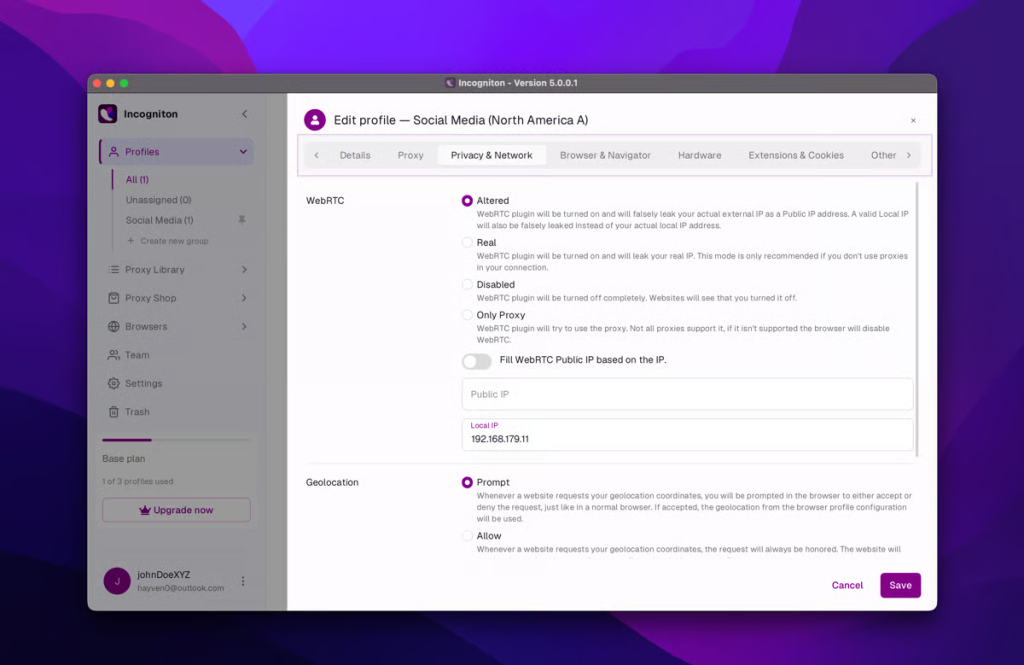Open the three-dot menu beside johnDoeXYZ

point(243,581)
